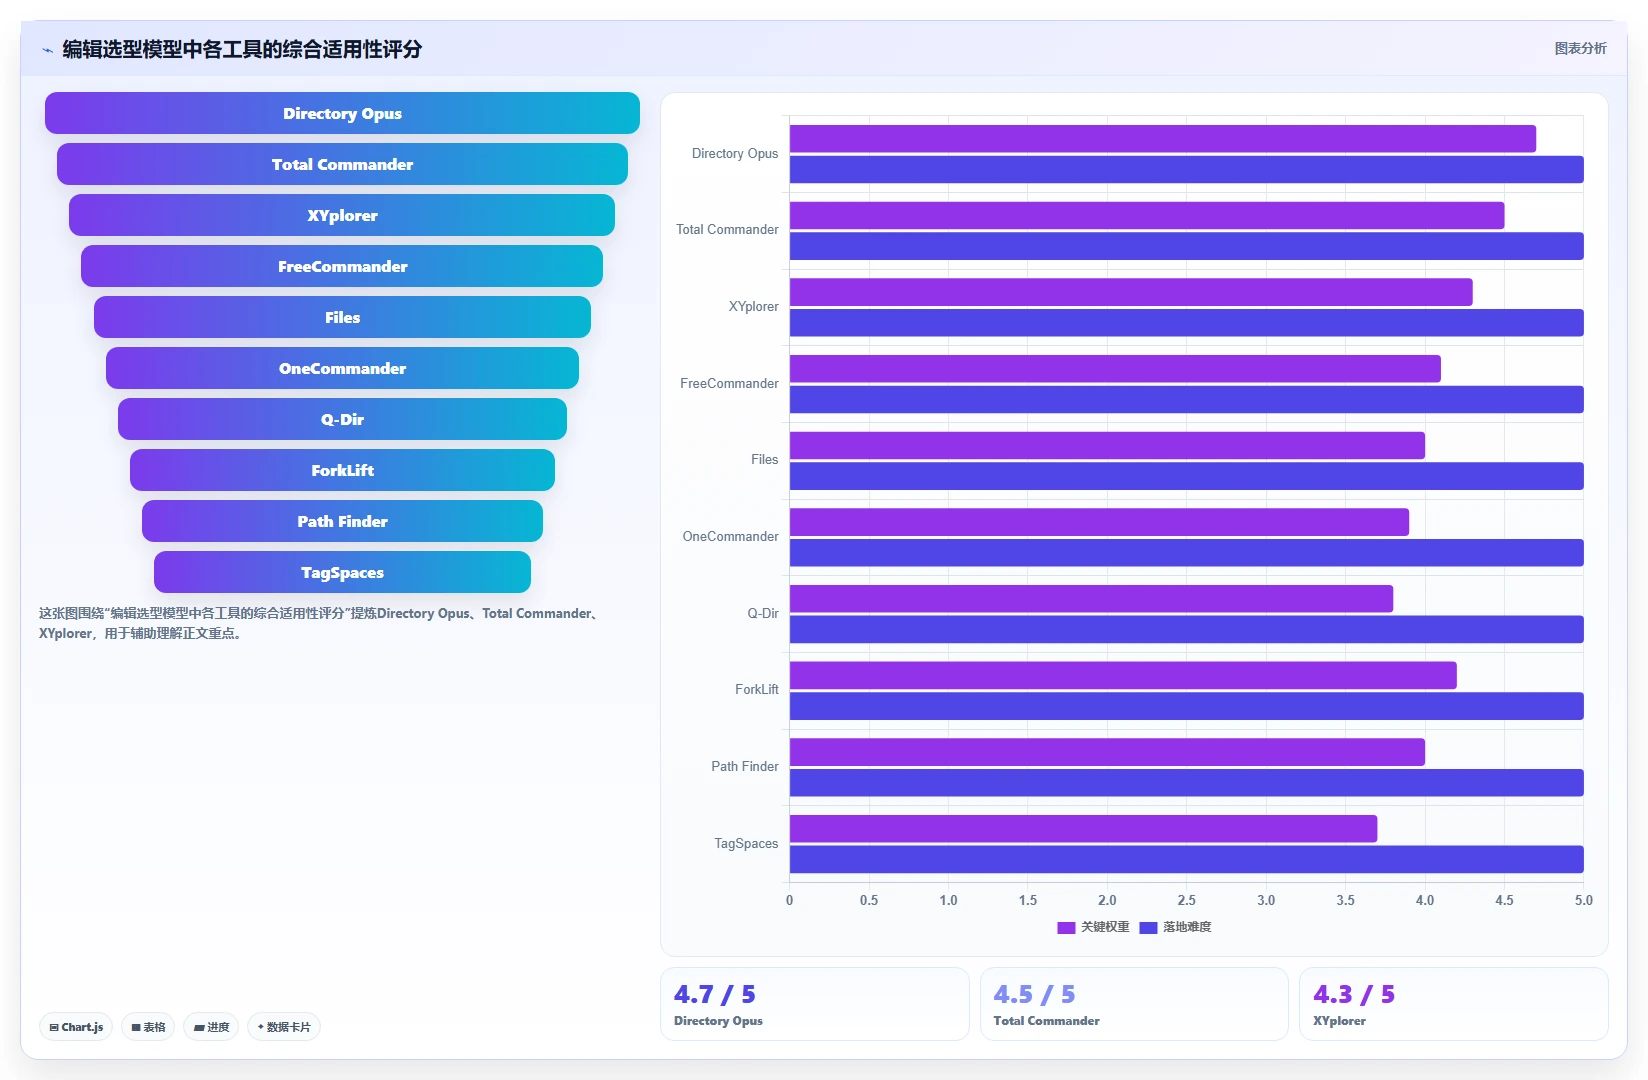The image size is (1648, 1080).
Task: Click the Q-Dir y-axis label
Action: pyautogui.click(x=763, y=613)
